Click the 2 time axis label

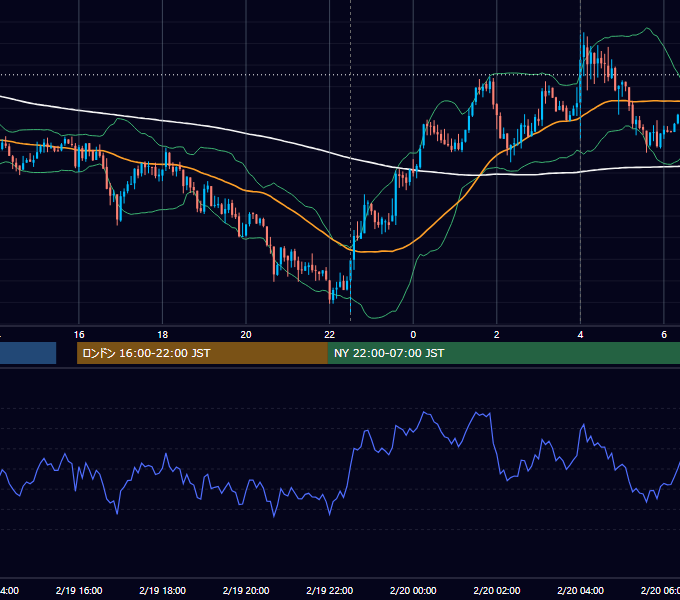click(x=497, y=335)
